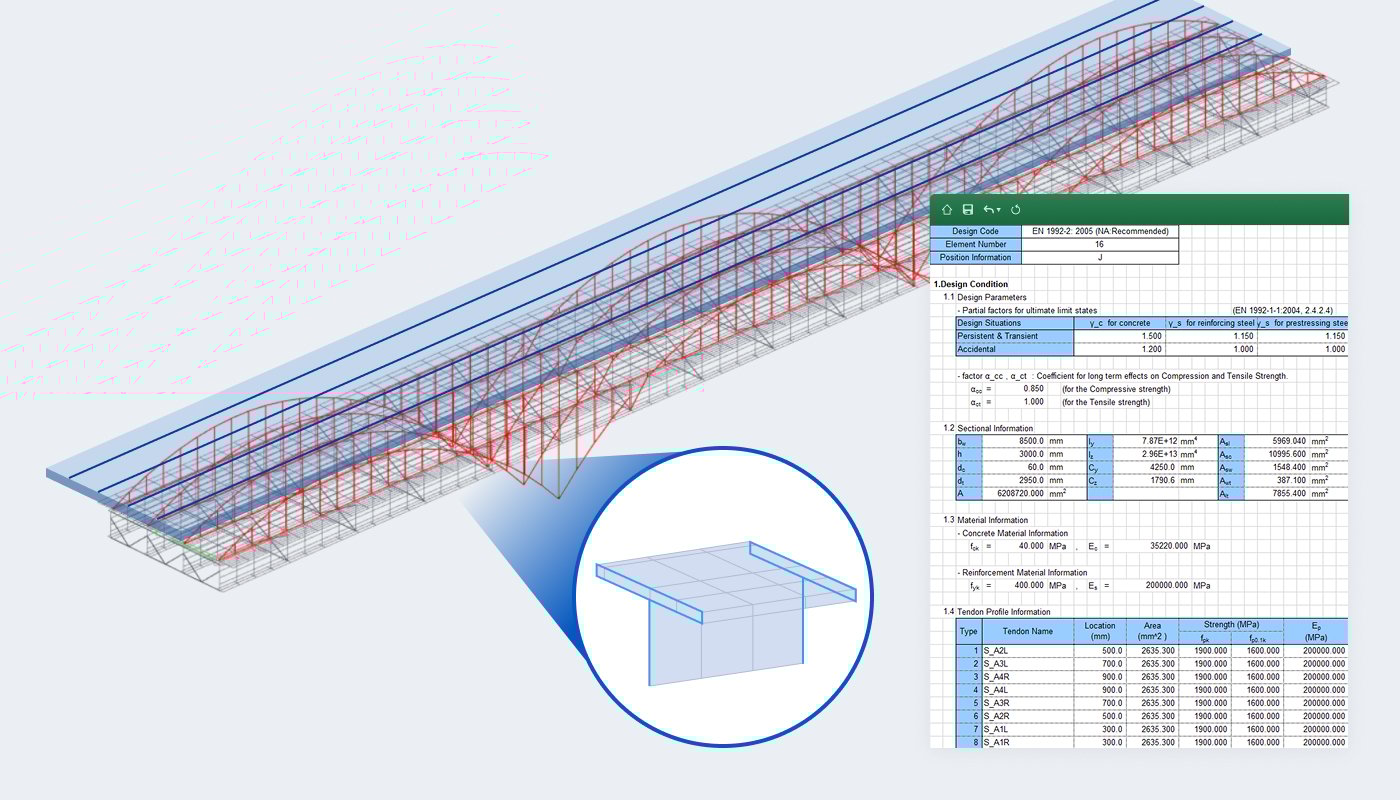Click the Save disk icon
1400x800 pixels.
click(x=968, y=210)
